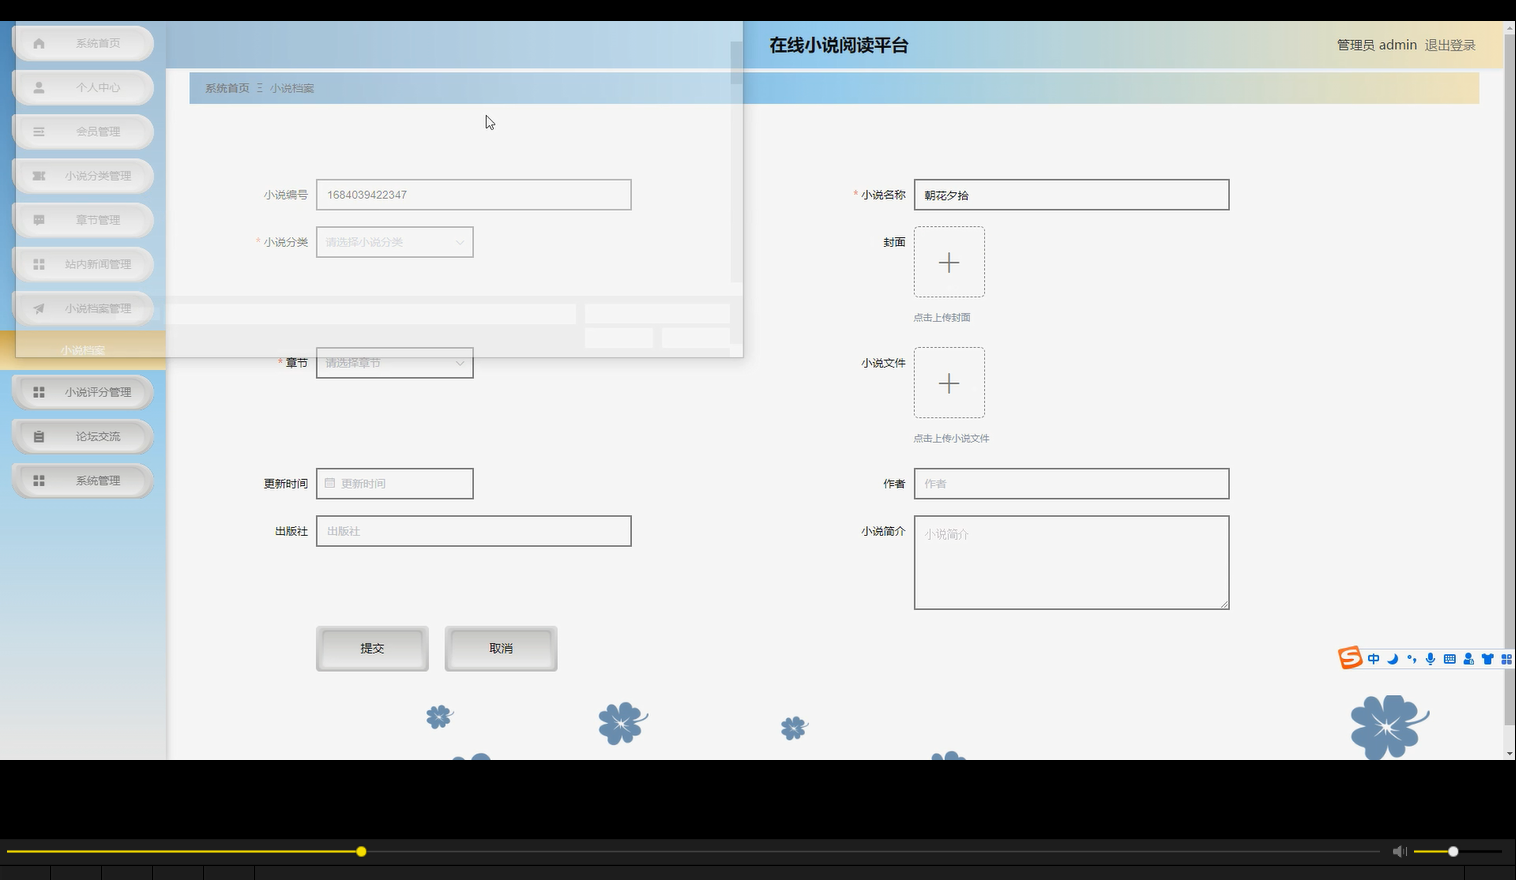The image size is (1516, 880).
Task: Click the 在线小说阅读平台 title
Action: click(x=838, y=45)
